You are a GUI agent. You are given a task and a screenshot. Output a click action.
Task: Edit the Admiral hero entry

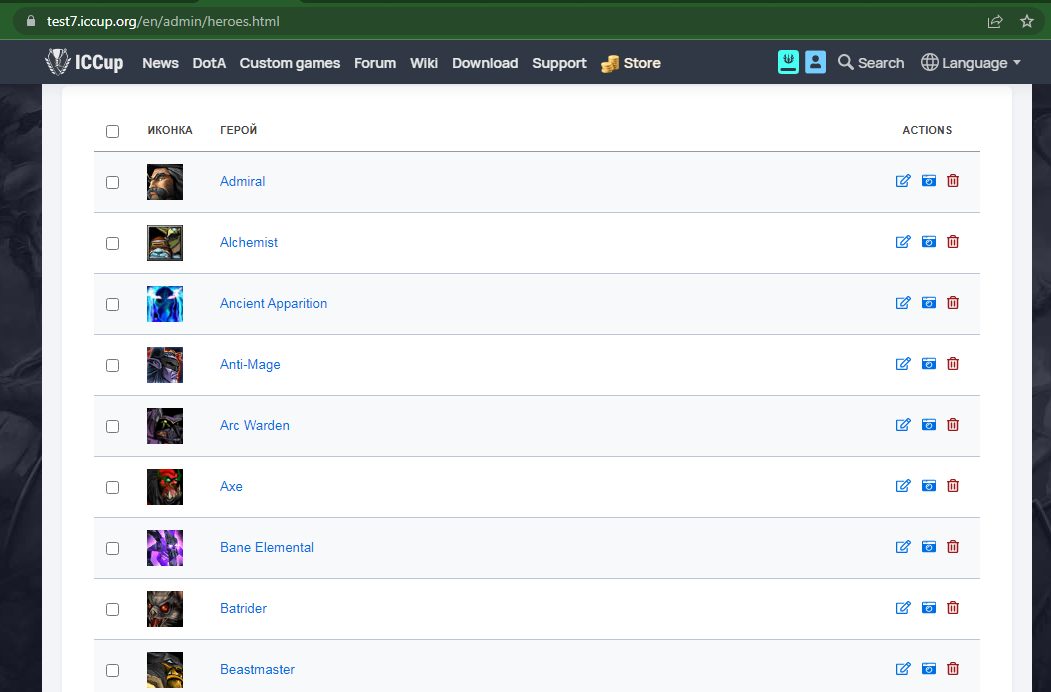pyautogui.click(x=903, y=181)
